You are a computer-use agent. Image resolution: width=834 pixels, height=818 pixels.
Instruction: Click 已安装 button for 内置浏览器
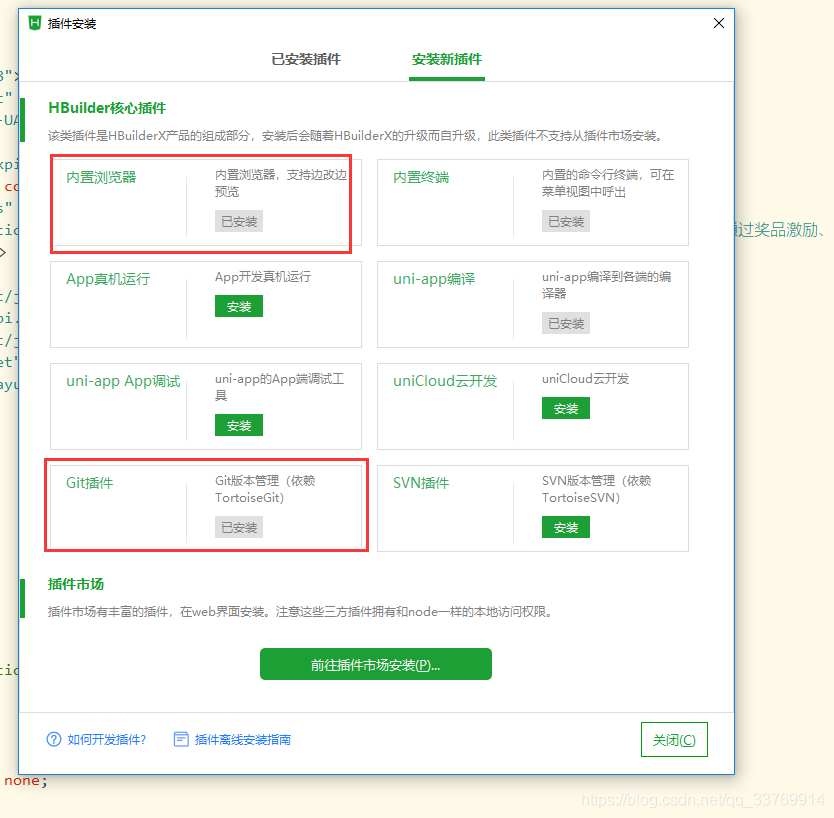239,221
